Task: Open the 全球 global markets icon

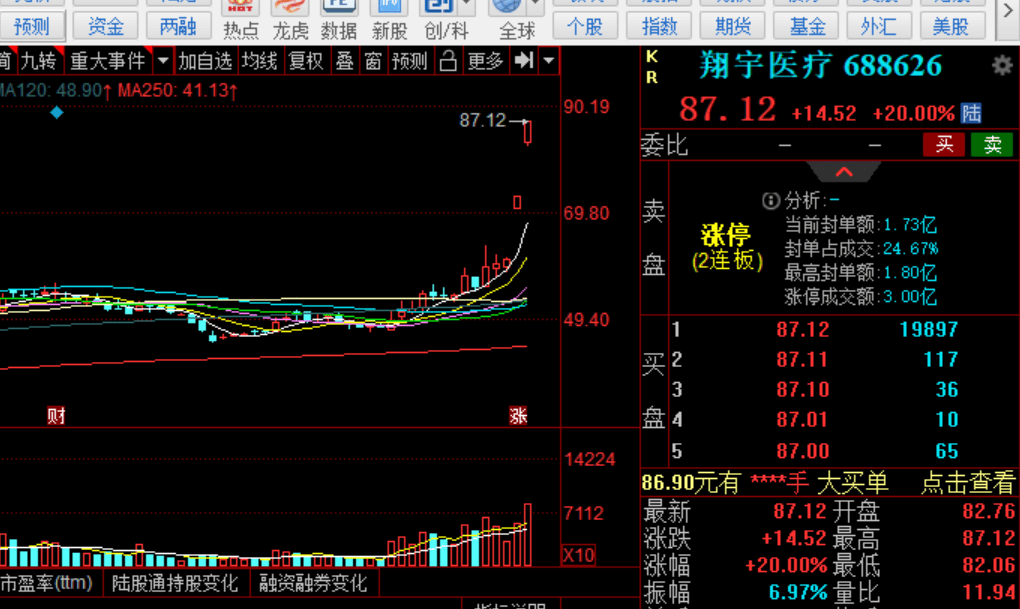Action: click(517, 18)
